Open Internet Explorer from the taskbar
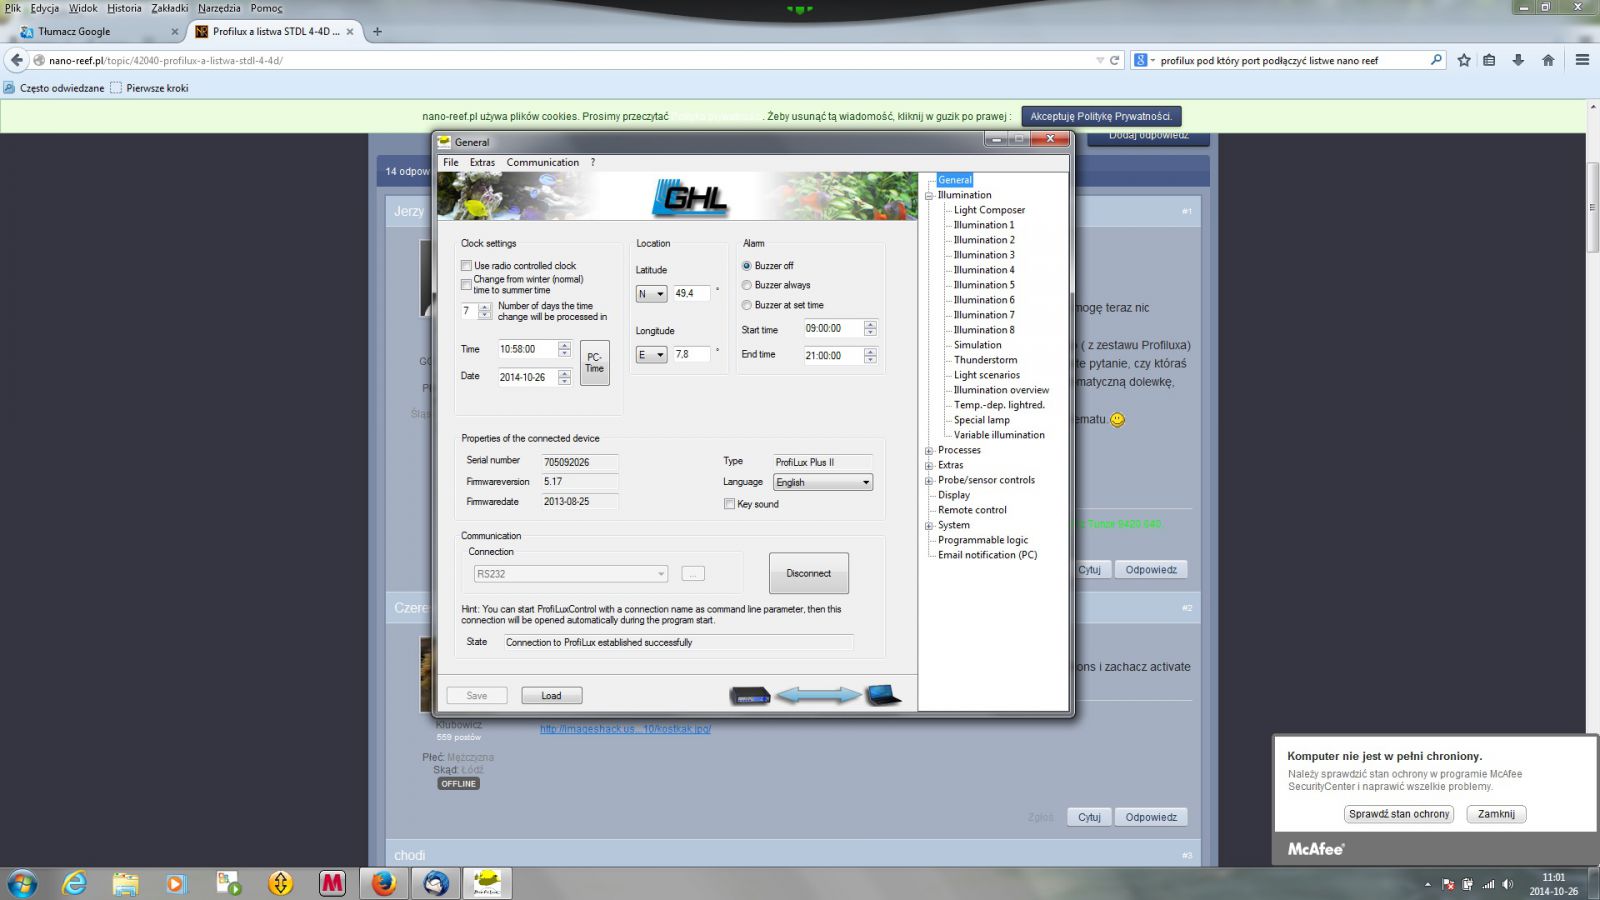 pyautogui.click(x=74, y=883)
